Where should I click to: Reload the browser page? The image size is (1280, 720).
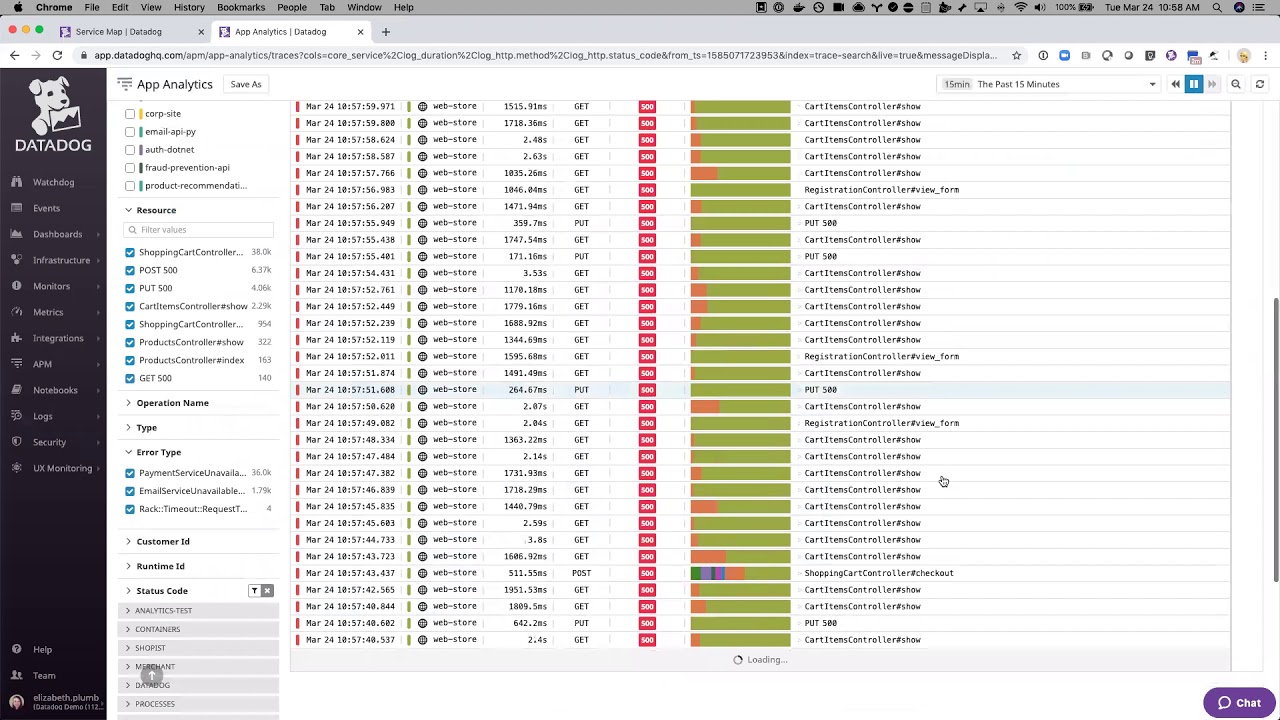pos(57,55)
